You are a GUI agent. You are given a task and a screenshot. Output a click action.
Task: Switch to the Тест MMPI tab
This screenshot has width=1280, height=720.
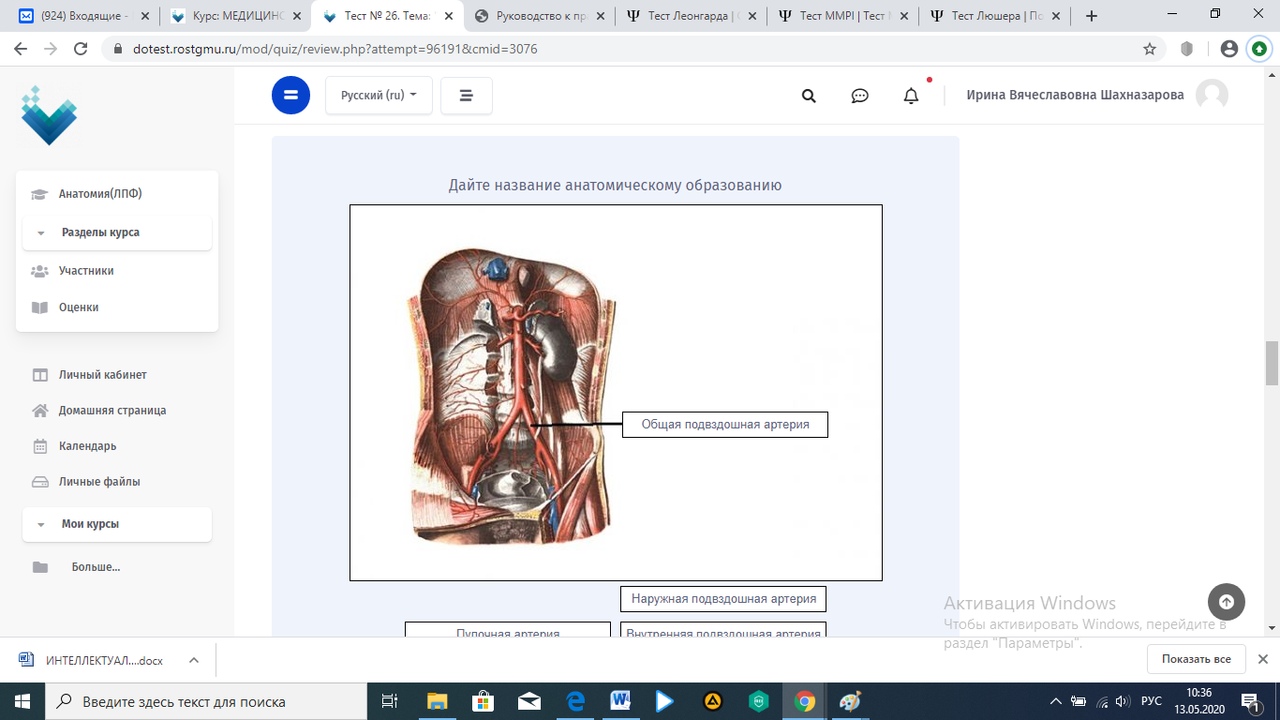[x=842, y=16]
